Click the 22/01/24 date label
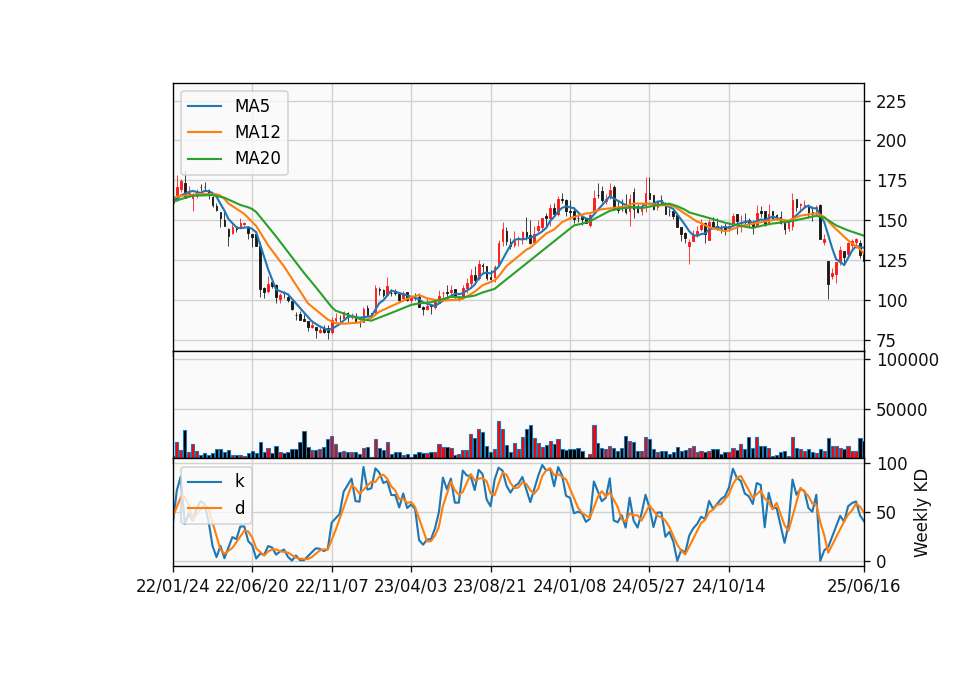This screenshot has width=960, height=690. coord(173,586)
